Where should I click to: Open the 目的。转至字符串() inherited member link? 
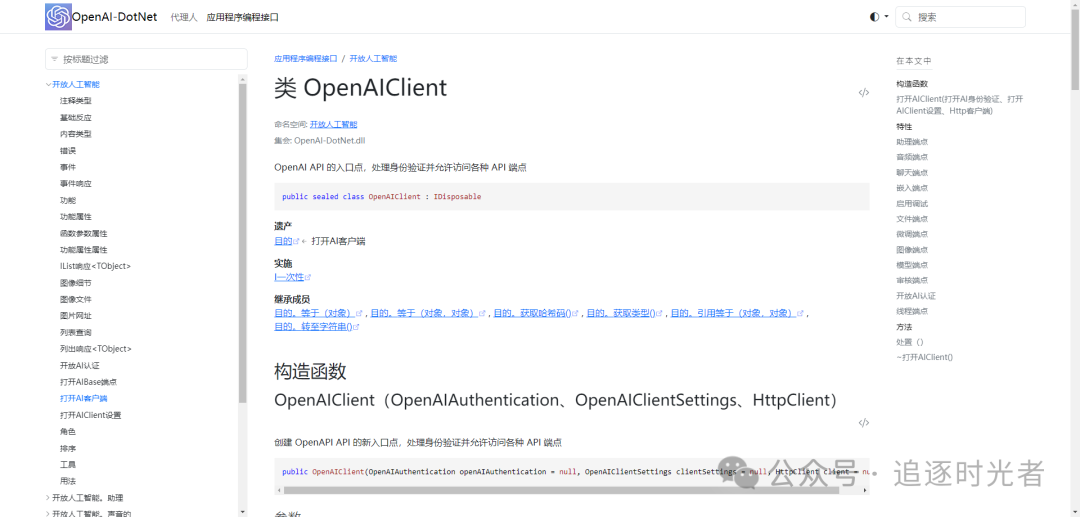tap(313, 326)
